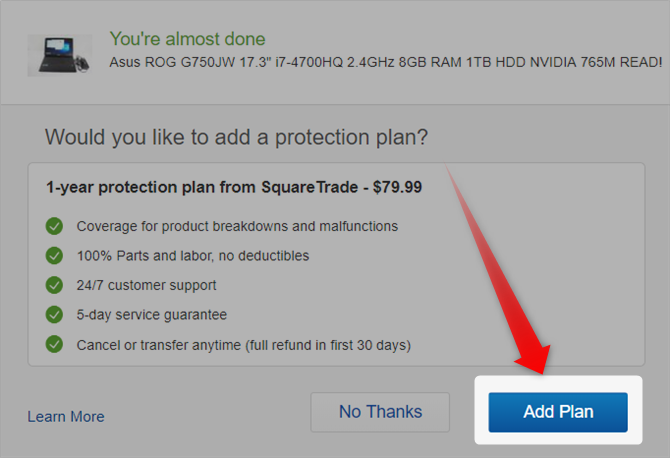Click the green checkmark beside product breakdowns coverage
Viewport: 670px width, 458px height.
(55, 226)
